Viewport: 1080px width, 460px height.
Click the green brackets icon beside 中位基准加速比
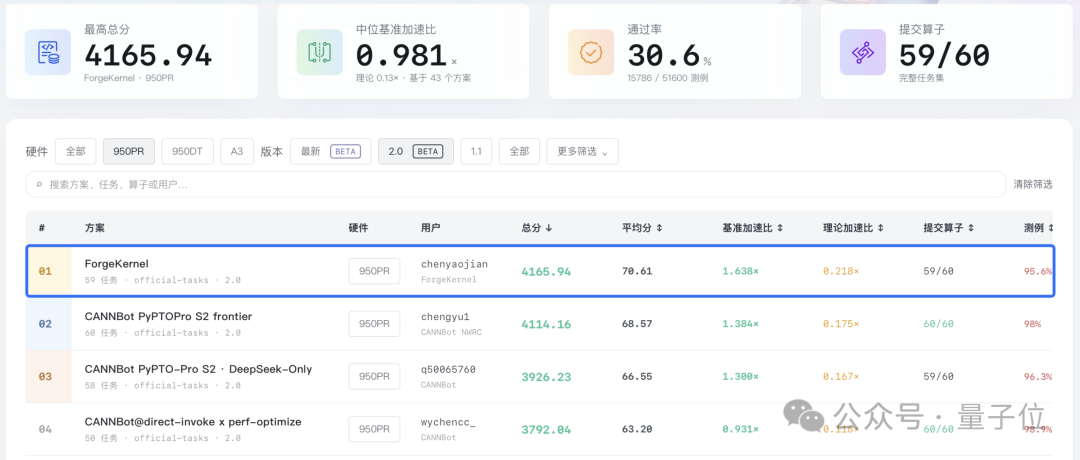320,52
